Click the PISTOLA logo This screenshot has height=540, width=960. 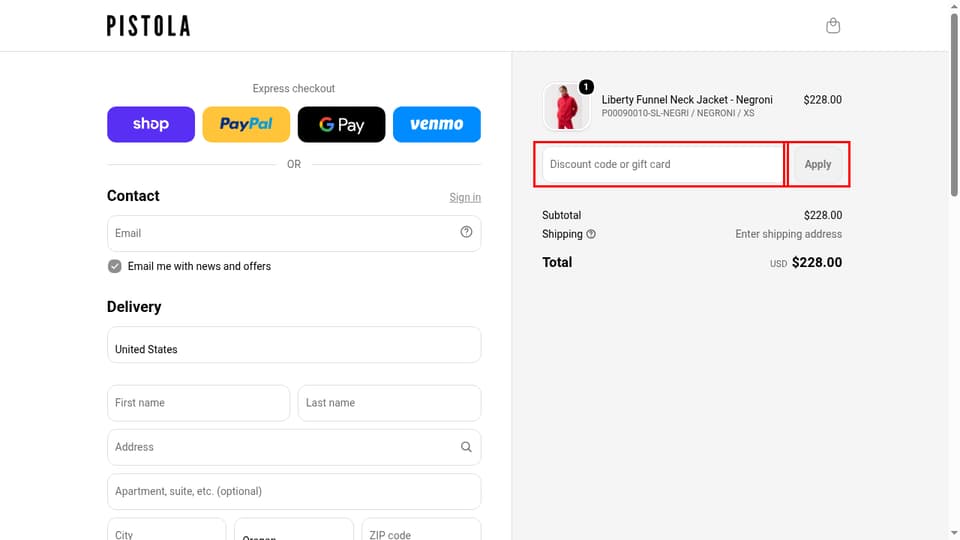click(x=149, y=26)
